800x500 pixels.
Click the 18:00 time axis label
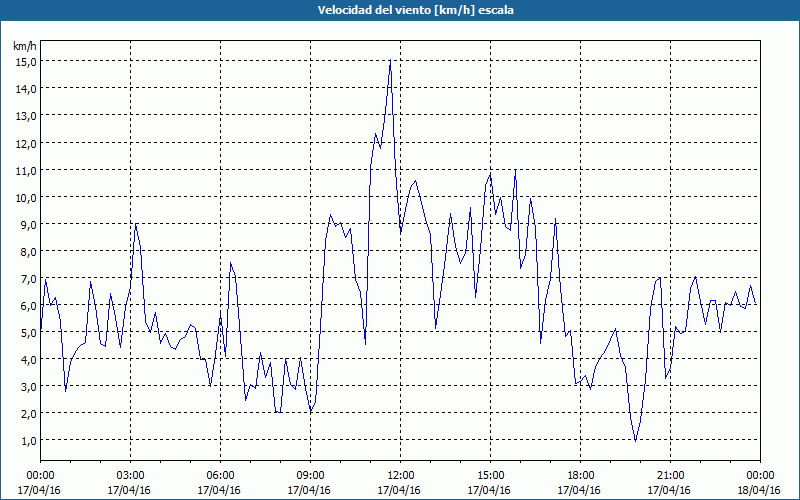pyautogui.click(x=580, y=476)
